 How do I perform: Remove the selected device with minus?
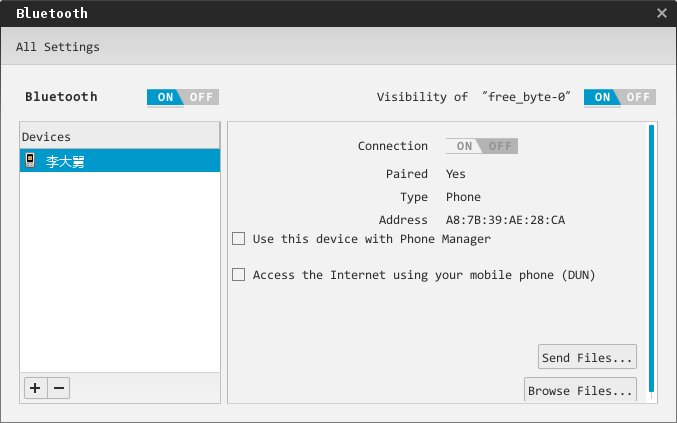point(59,388)
